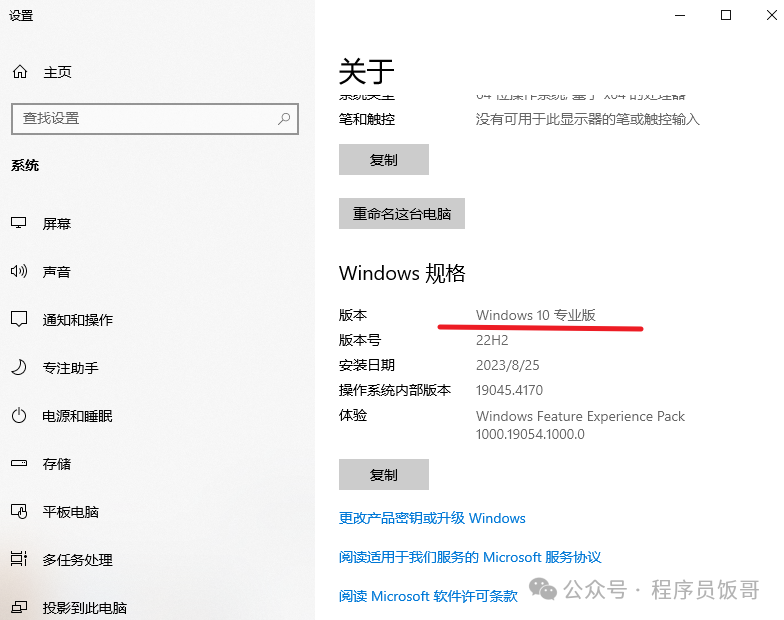Click 复制 button under Windows 规格
Viewport: 784px width, 620px height.
point(384,474)
